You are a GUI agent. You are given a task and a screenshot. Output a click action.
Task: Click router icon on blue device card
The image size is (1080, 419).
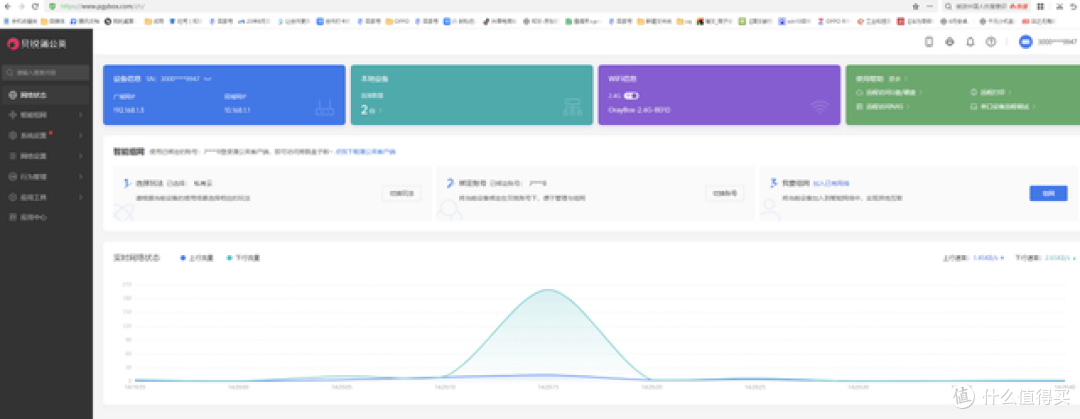tap(324, 108)
